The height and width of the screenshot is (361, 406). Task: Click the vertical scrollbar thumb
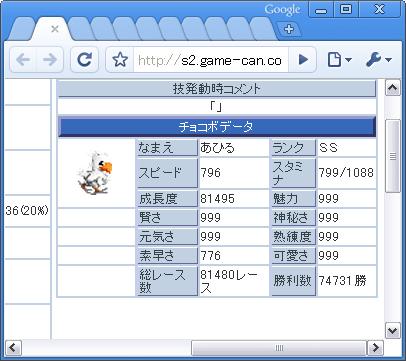click(x=393, y=156)
